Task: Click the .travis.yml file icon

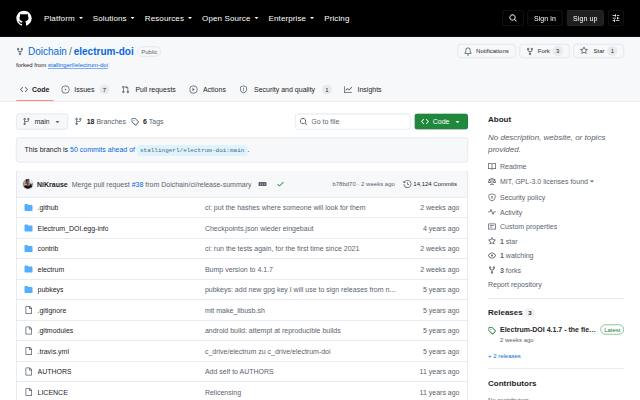Action: point(28,351)
